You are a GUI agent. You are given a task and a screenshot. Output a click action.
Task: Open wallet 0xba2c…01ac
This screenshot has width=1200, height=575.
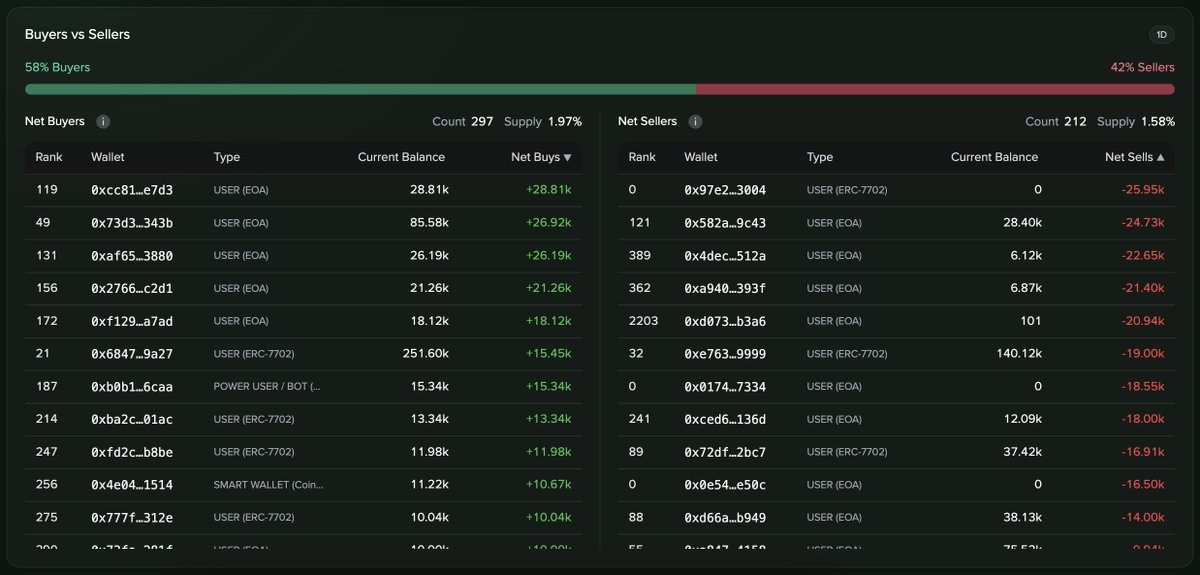(x=132, y=420)
